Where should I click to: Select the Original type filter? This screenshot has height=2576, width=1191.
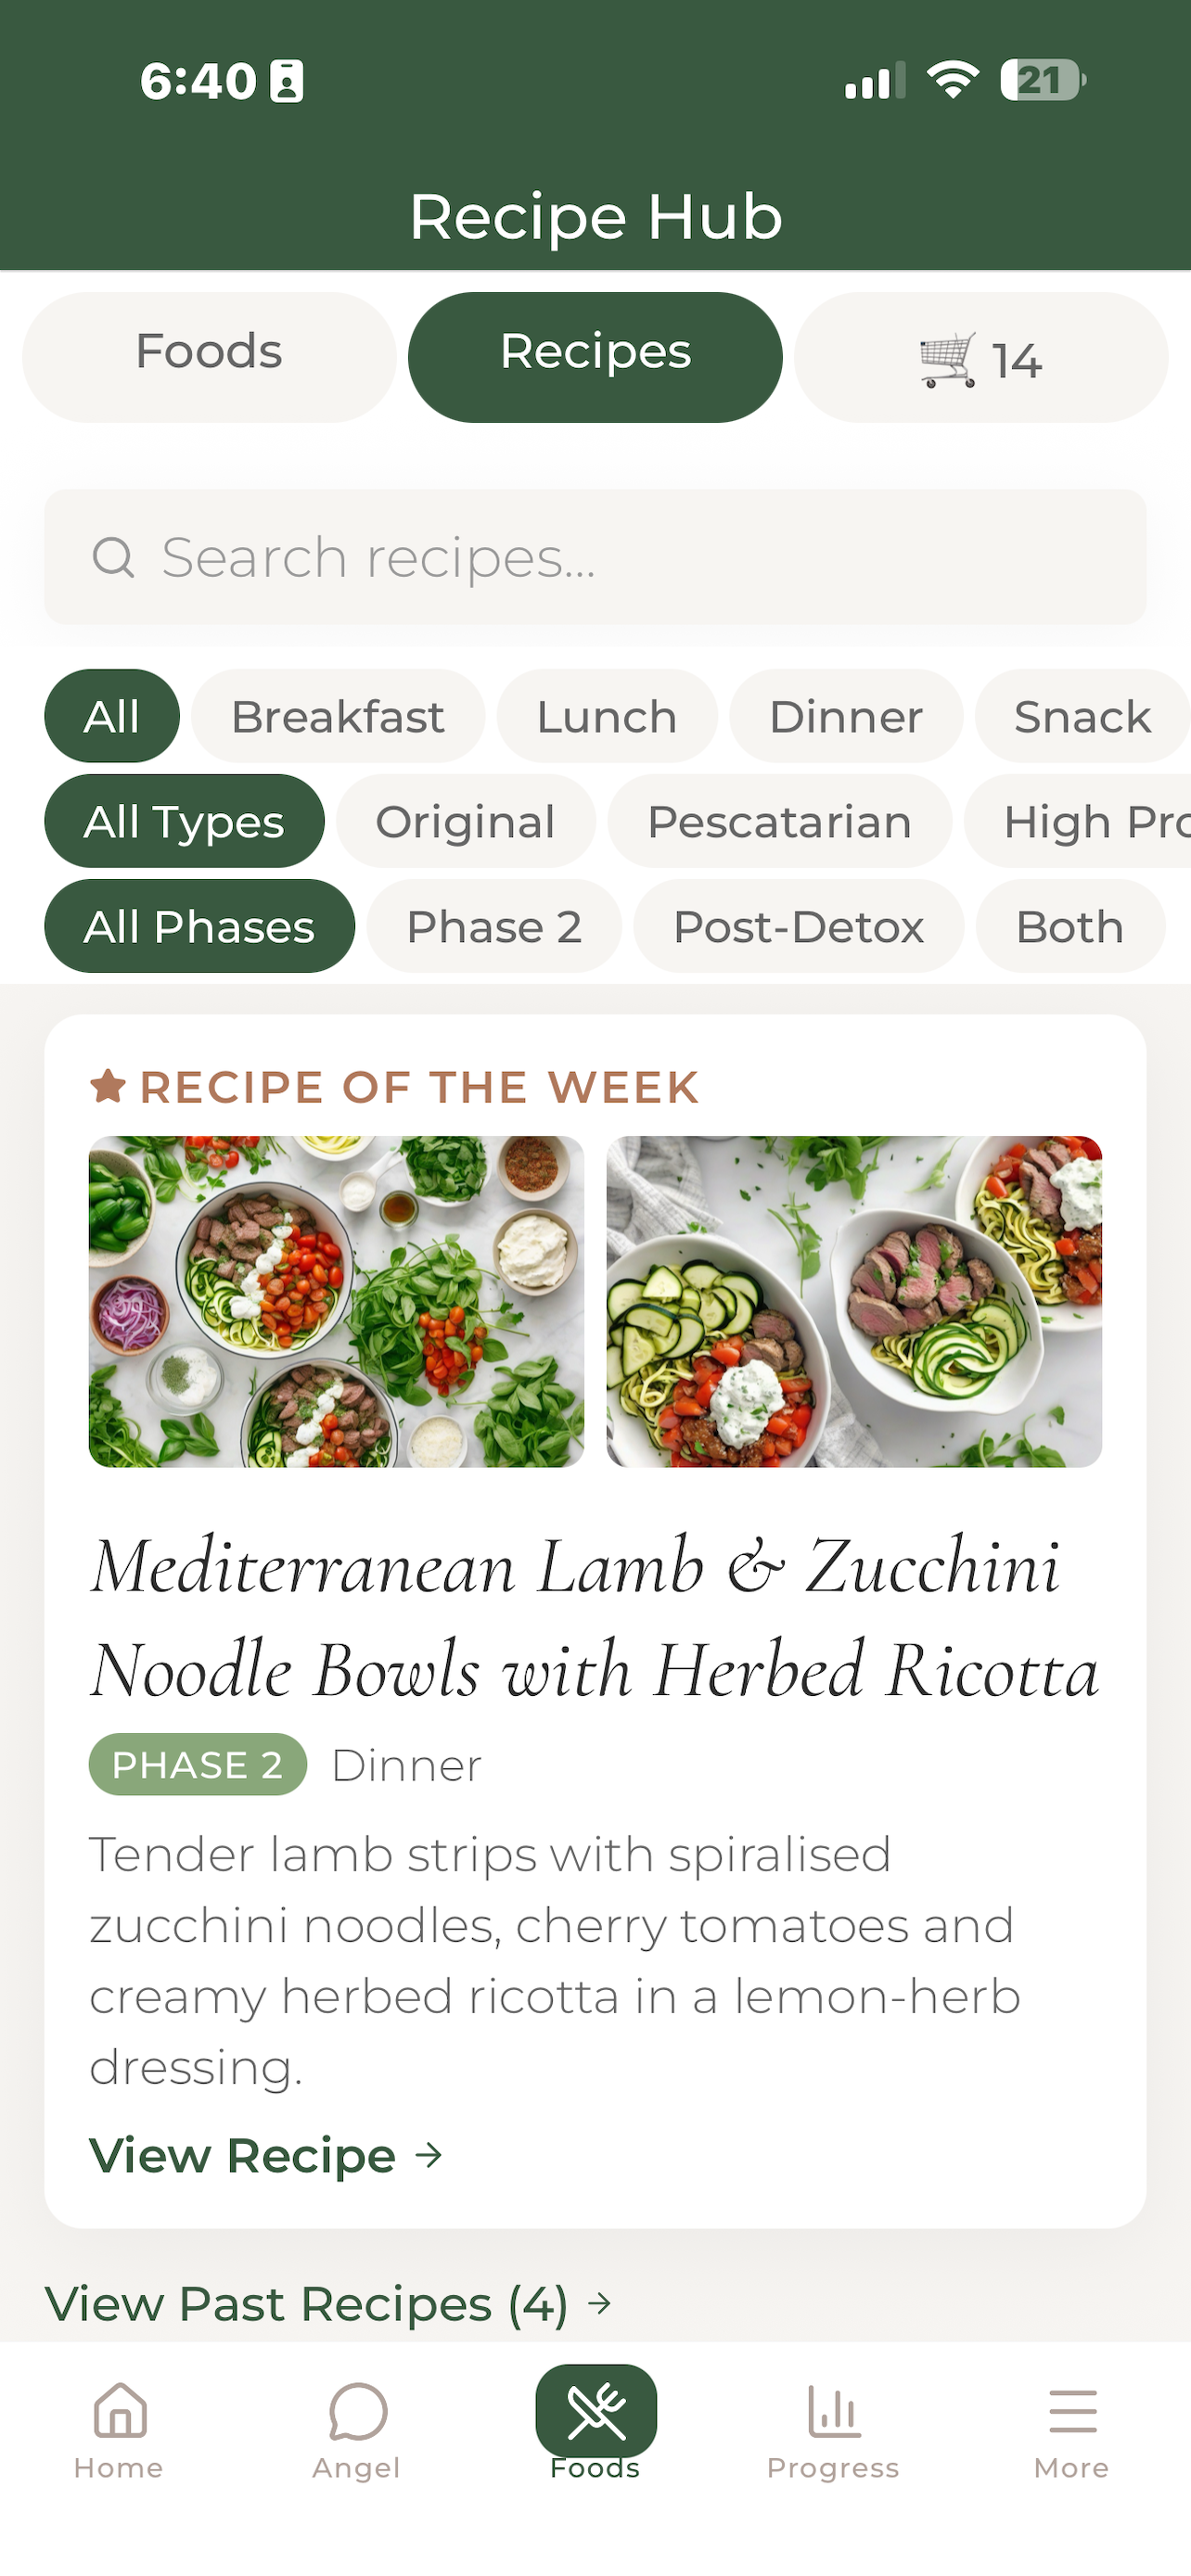[466, 821]
